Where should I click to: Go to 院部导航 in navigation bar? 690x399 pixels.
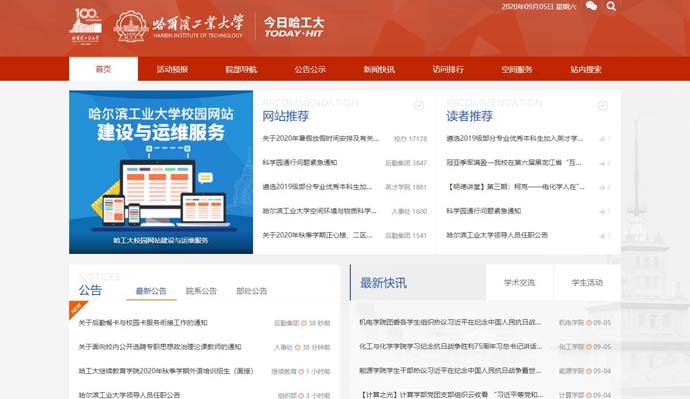tap(241, 69)
